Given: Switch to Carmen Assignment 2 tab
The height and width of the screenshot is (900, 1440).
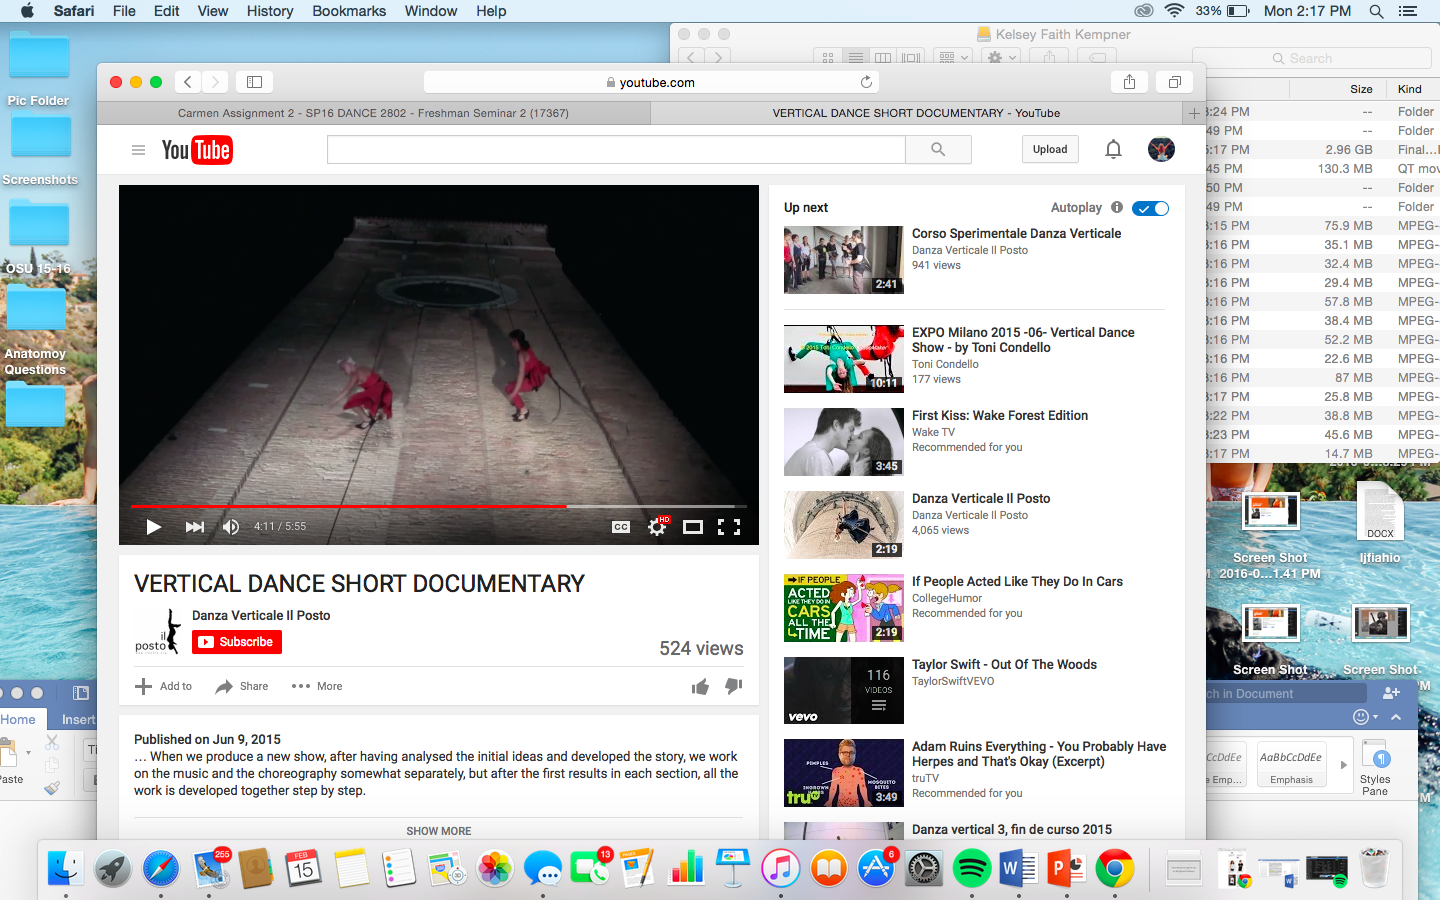Looking at the screenshot, I should [x=373, y=113].
